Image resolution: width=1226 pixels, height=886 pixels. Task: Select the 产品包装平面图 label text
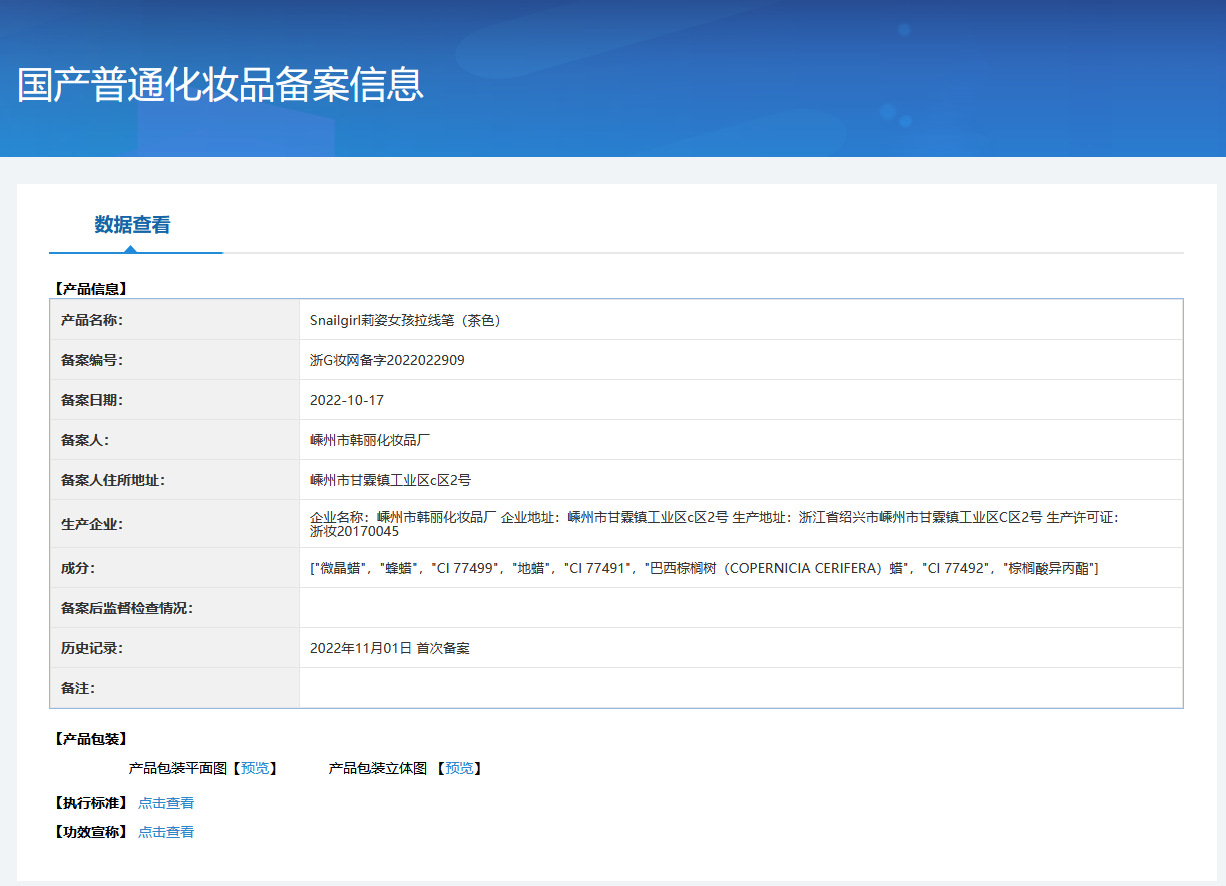[x=178, y=768]
